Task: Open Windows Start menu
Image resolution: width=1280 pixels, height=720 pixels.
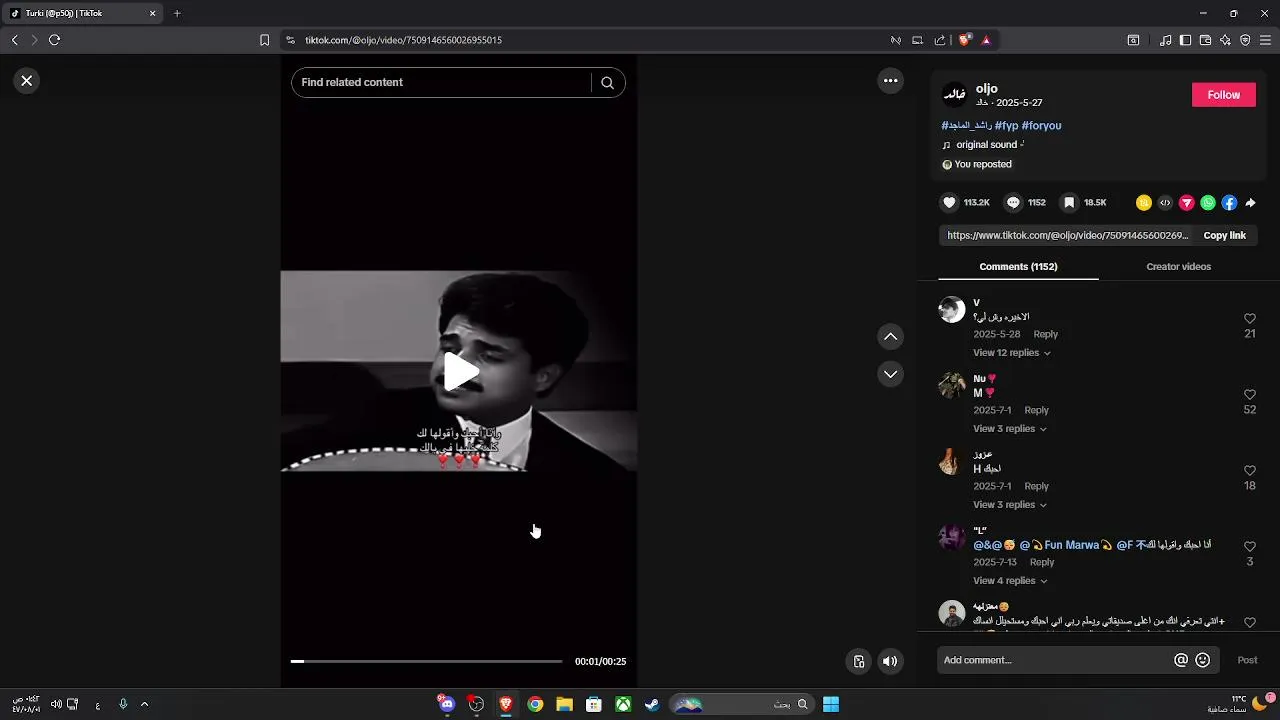Action: [x=831, y=704]
